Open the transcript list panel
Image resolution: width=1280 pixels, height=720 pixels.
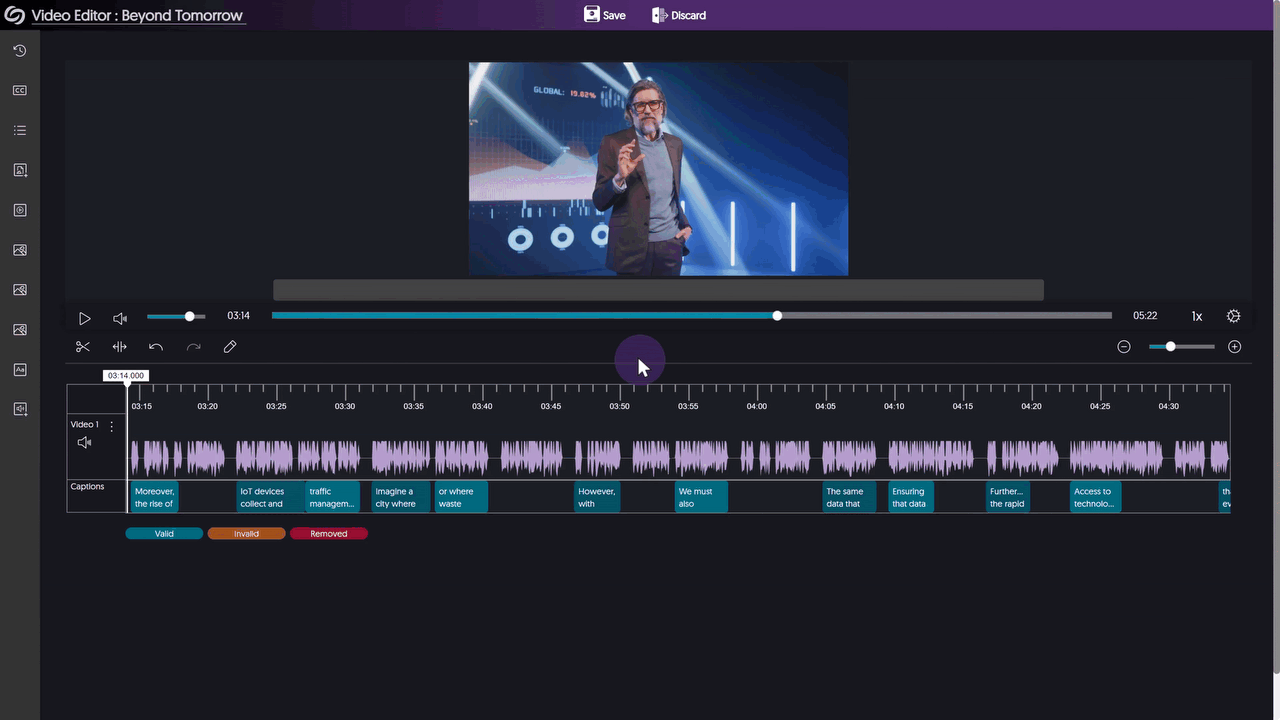pyautogui.click(x=19, y=130)
